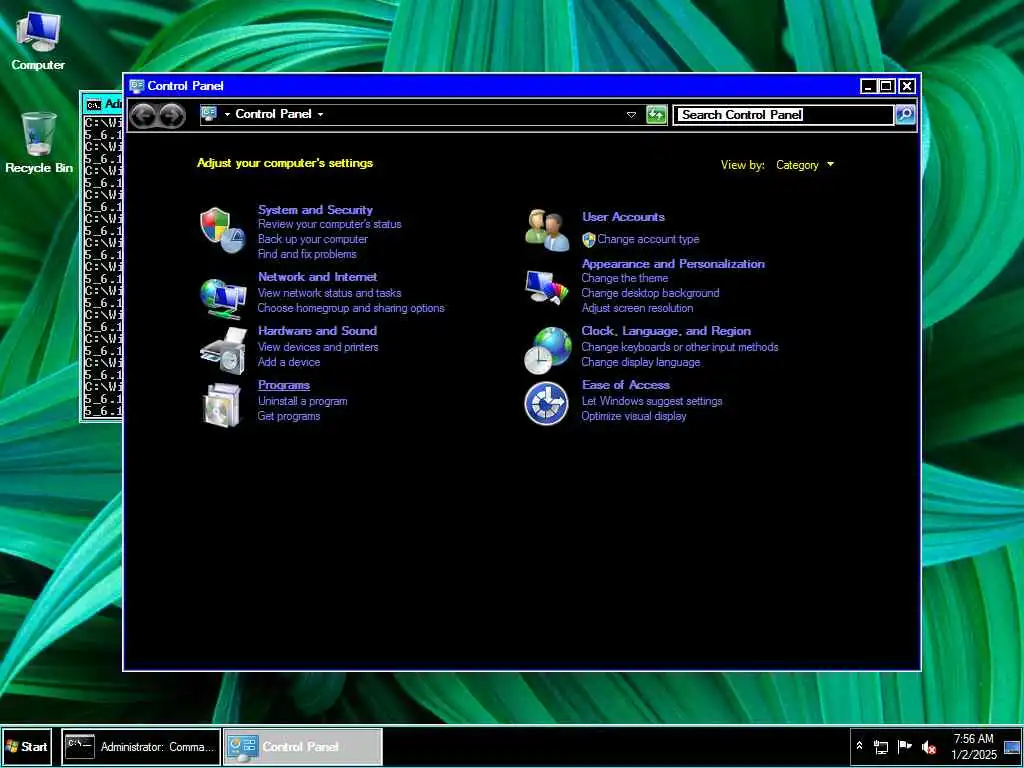Focus the Search Control Panel field

[783, 115]
